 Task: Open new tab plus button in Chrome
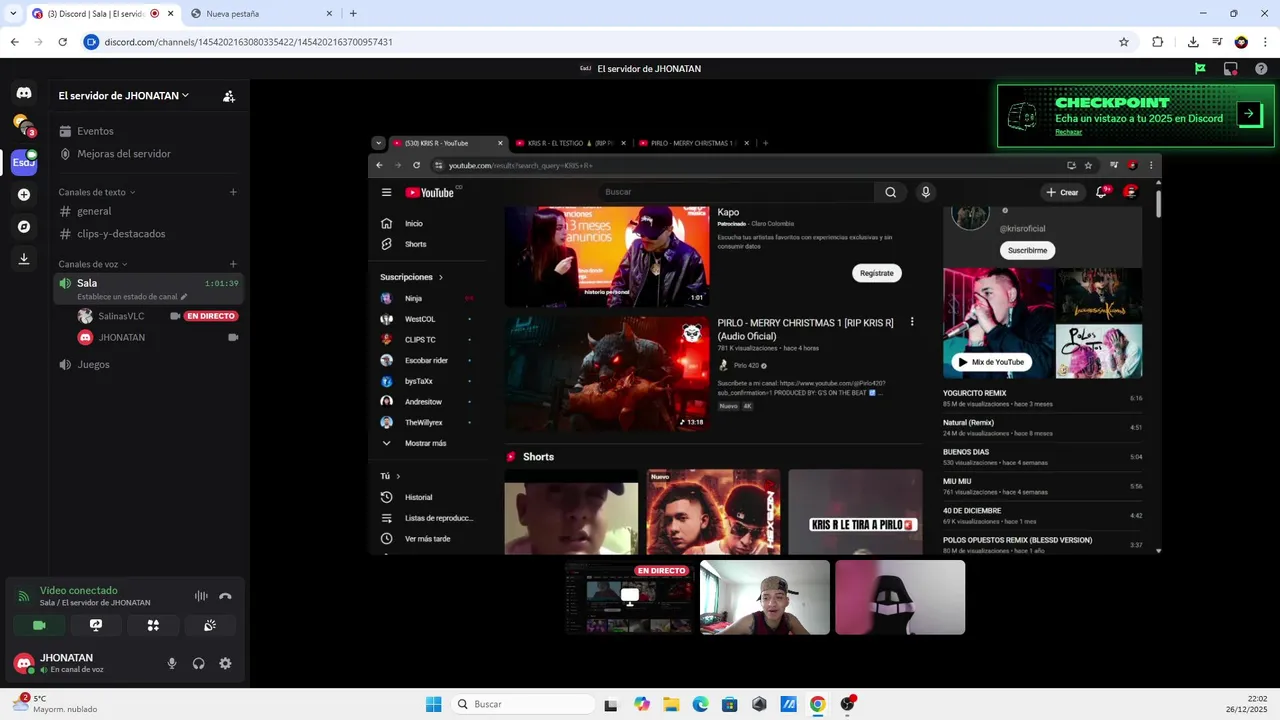pos(353,14)
